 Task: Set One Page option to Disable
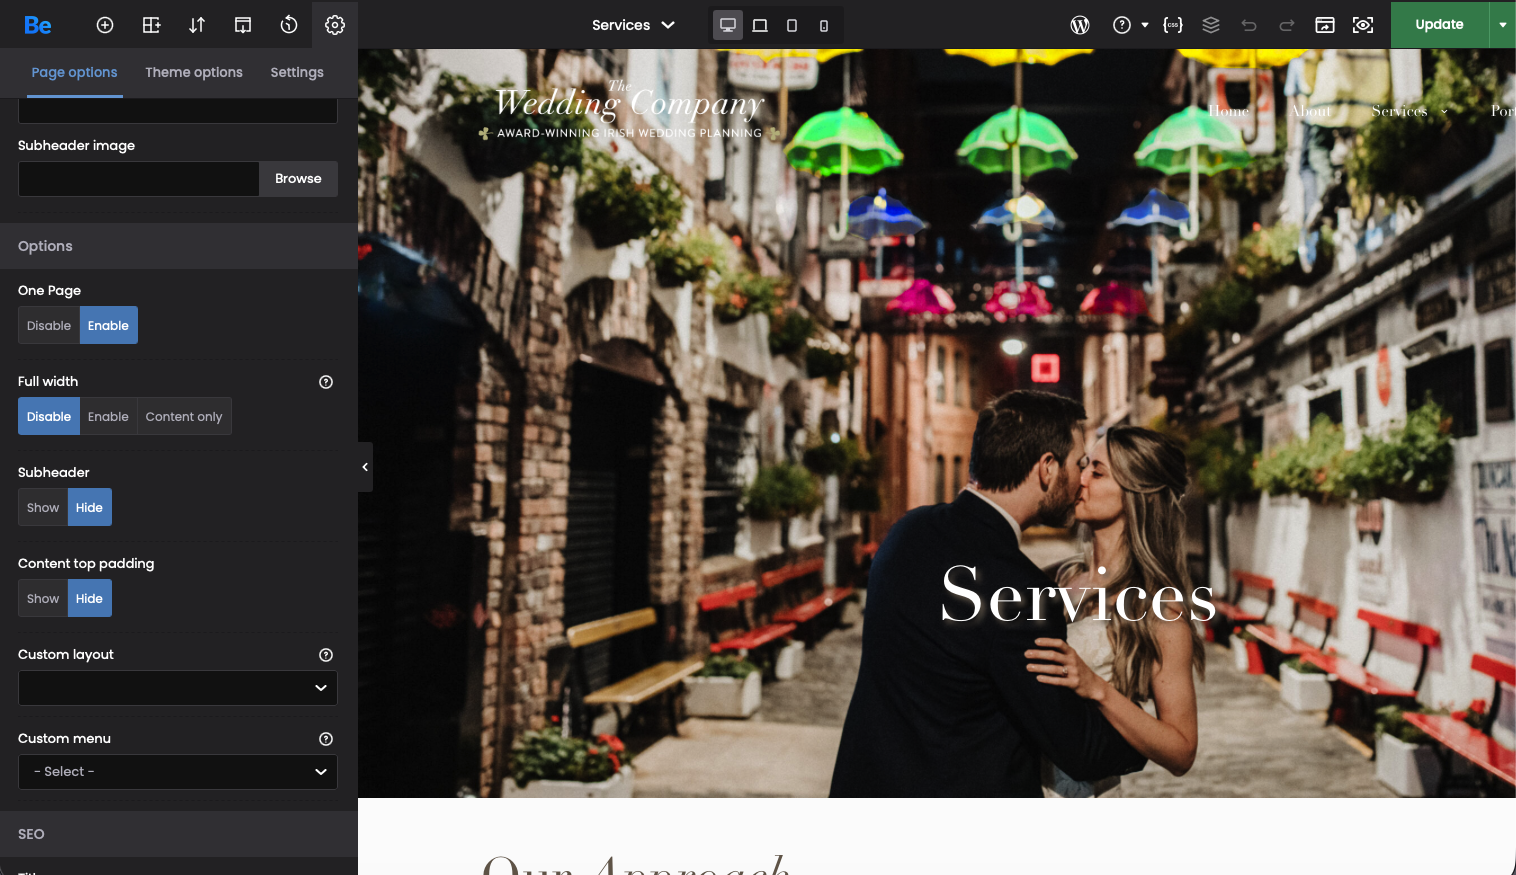point(49,326)
